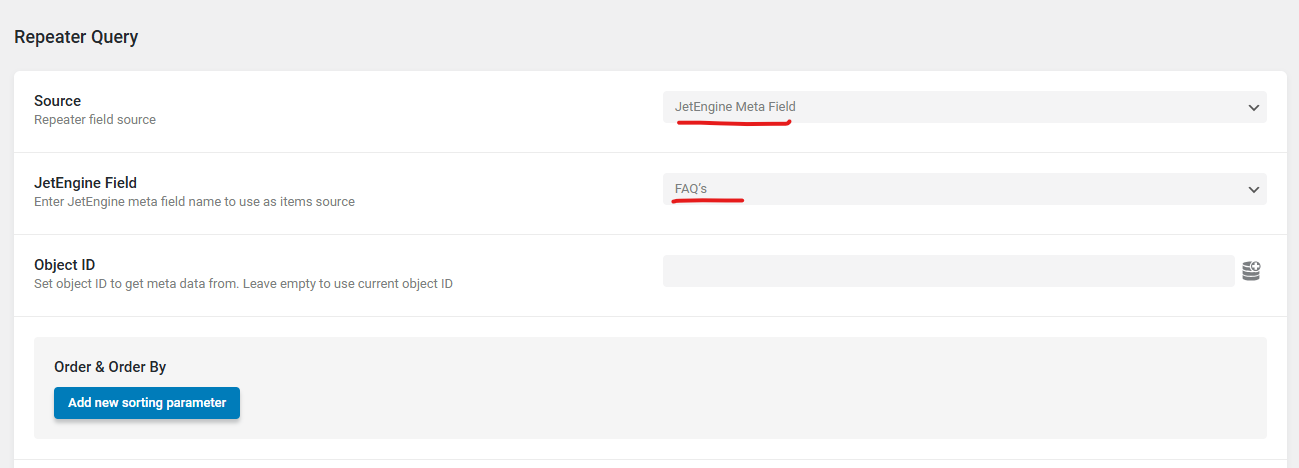Click the Repeater Query heading
This screenshot has width=1299, height=468.
pos(76,38)
